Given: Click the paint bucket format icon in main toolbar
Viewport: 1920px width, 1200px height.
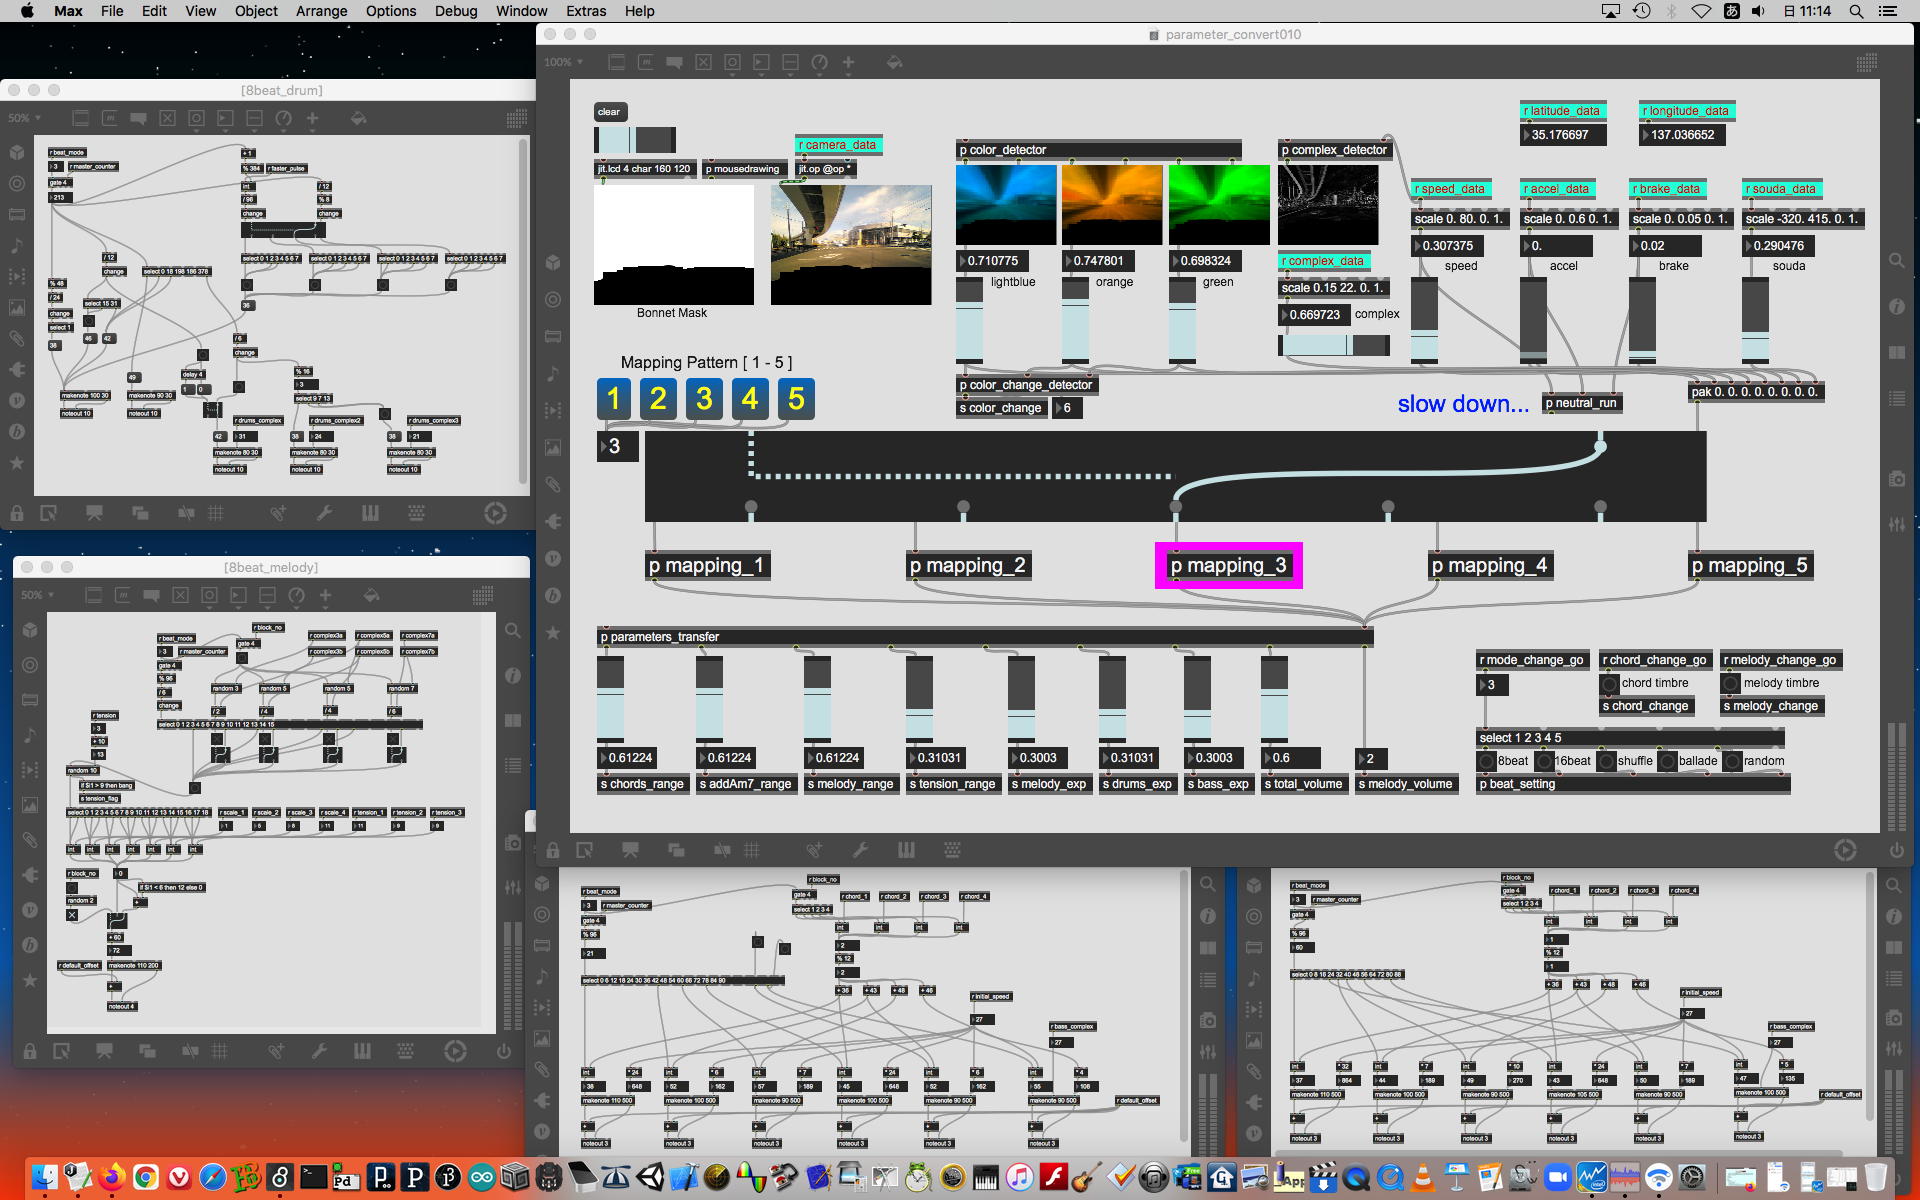Looking at the screenshot, I should tap(894, 62).
